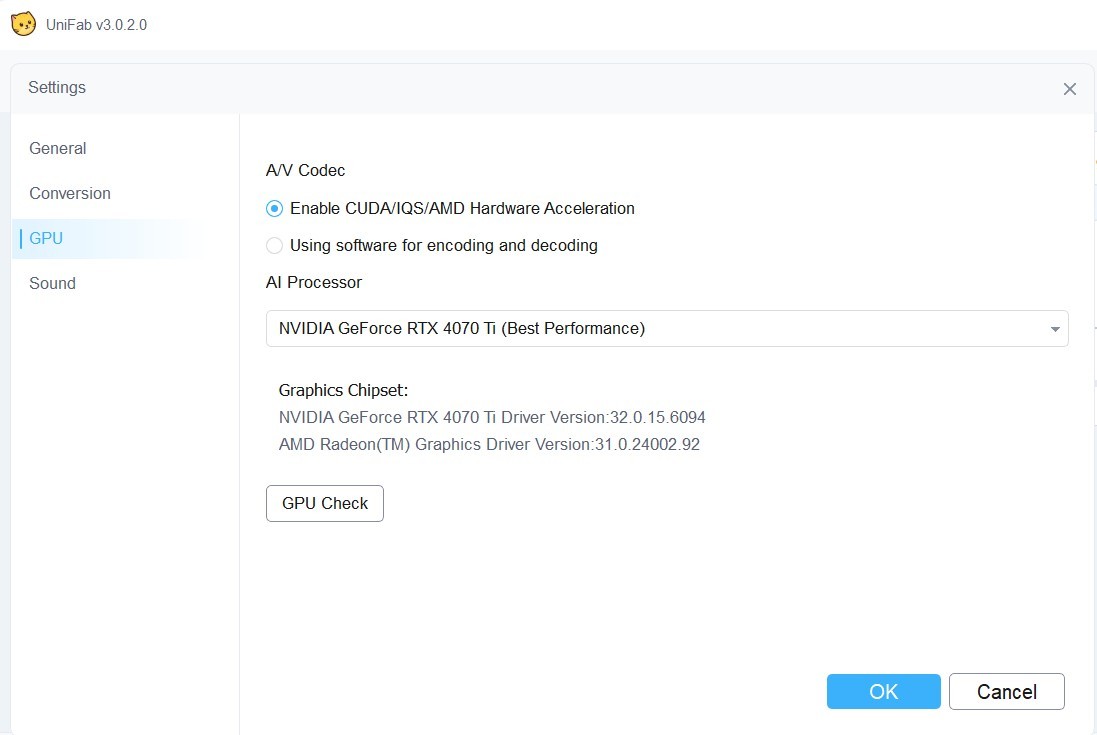Click the AI Processor dropdown arrow
1097x735 pixels.
[1054, 329]
